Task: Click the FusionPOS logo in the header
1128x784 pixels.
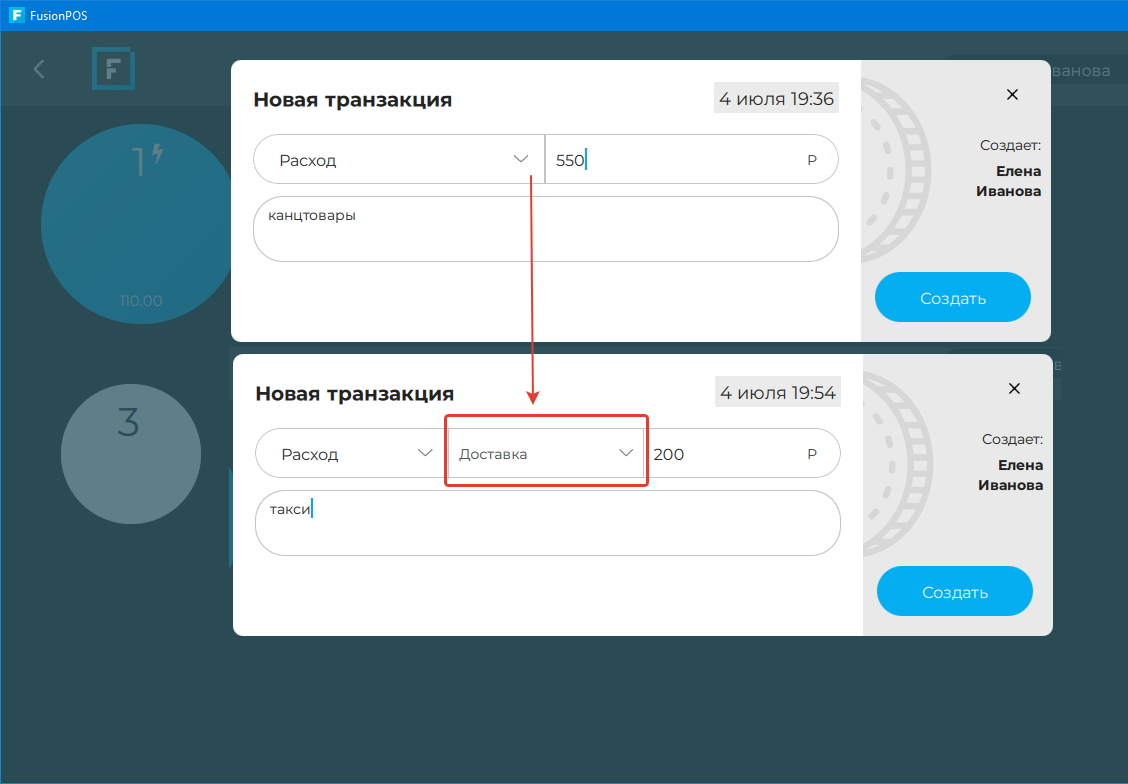Action: (113, 69)
